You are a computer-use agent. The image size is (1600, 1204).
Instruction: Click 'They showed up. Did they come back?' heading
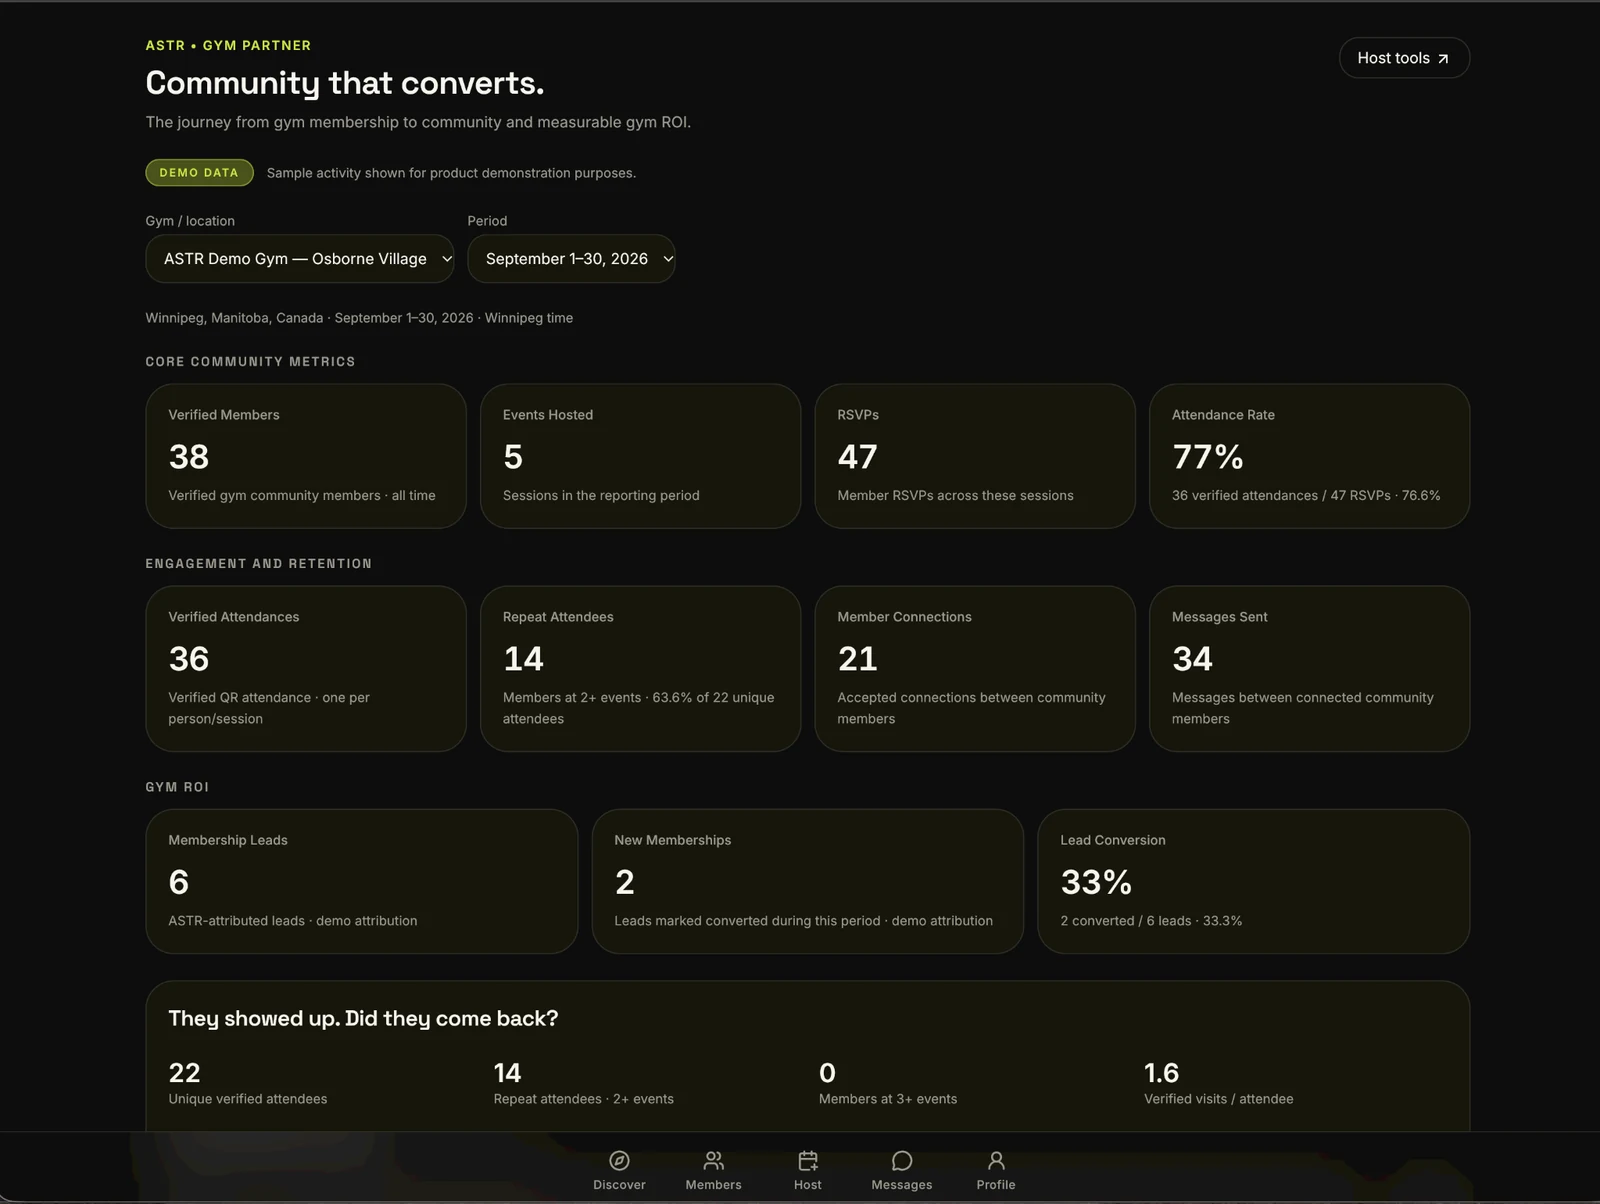(x=363, y=1018)
